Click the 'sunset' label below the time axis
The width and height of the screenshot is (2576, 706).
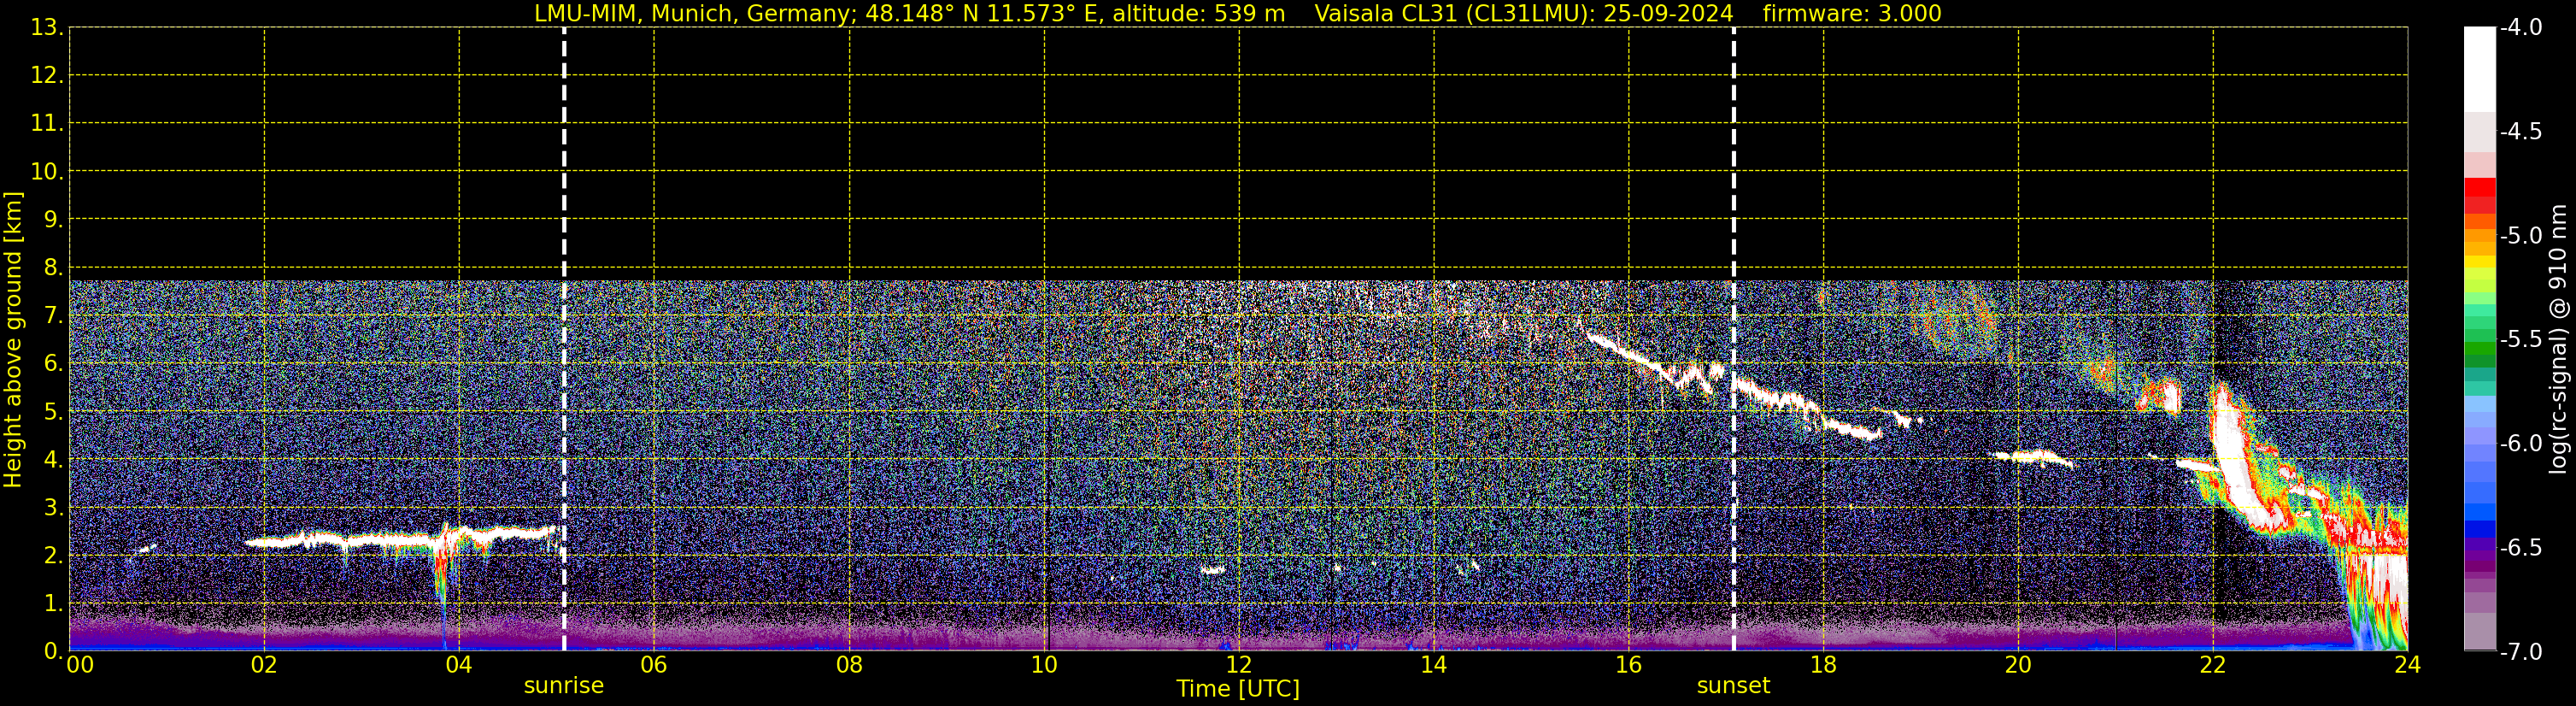1733,686
